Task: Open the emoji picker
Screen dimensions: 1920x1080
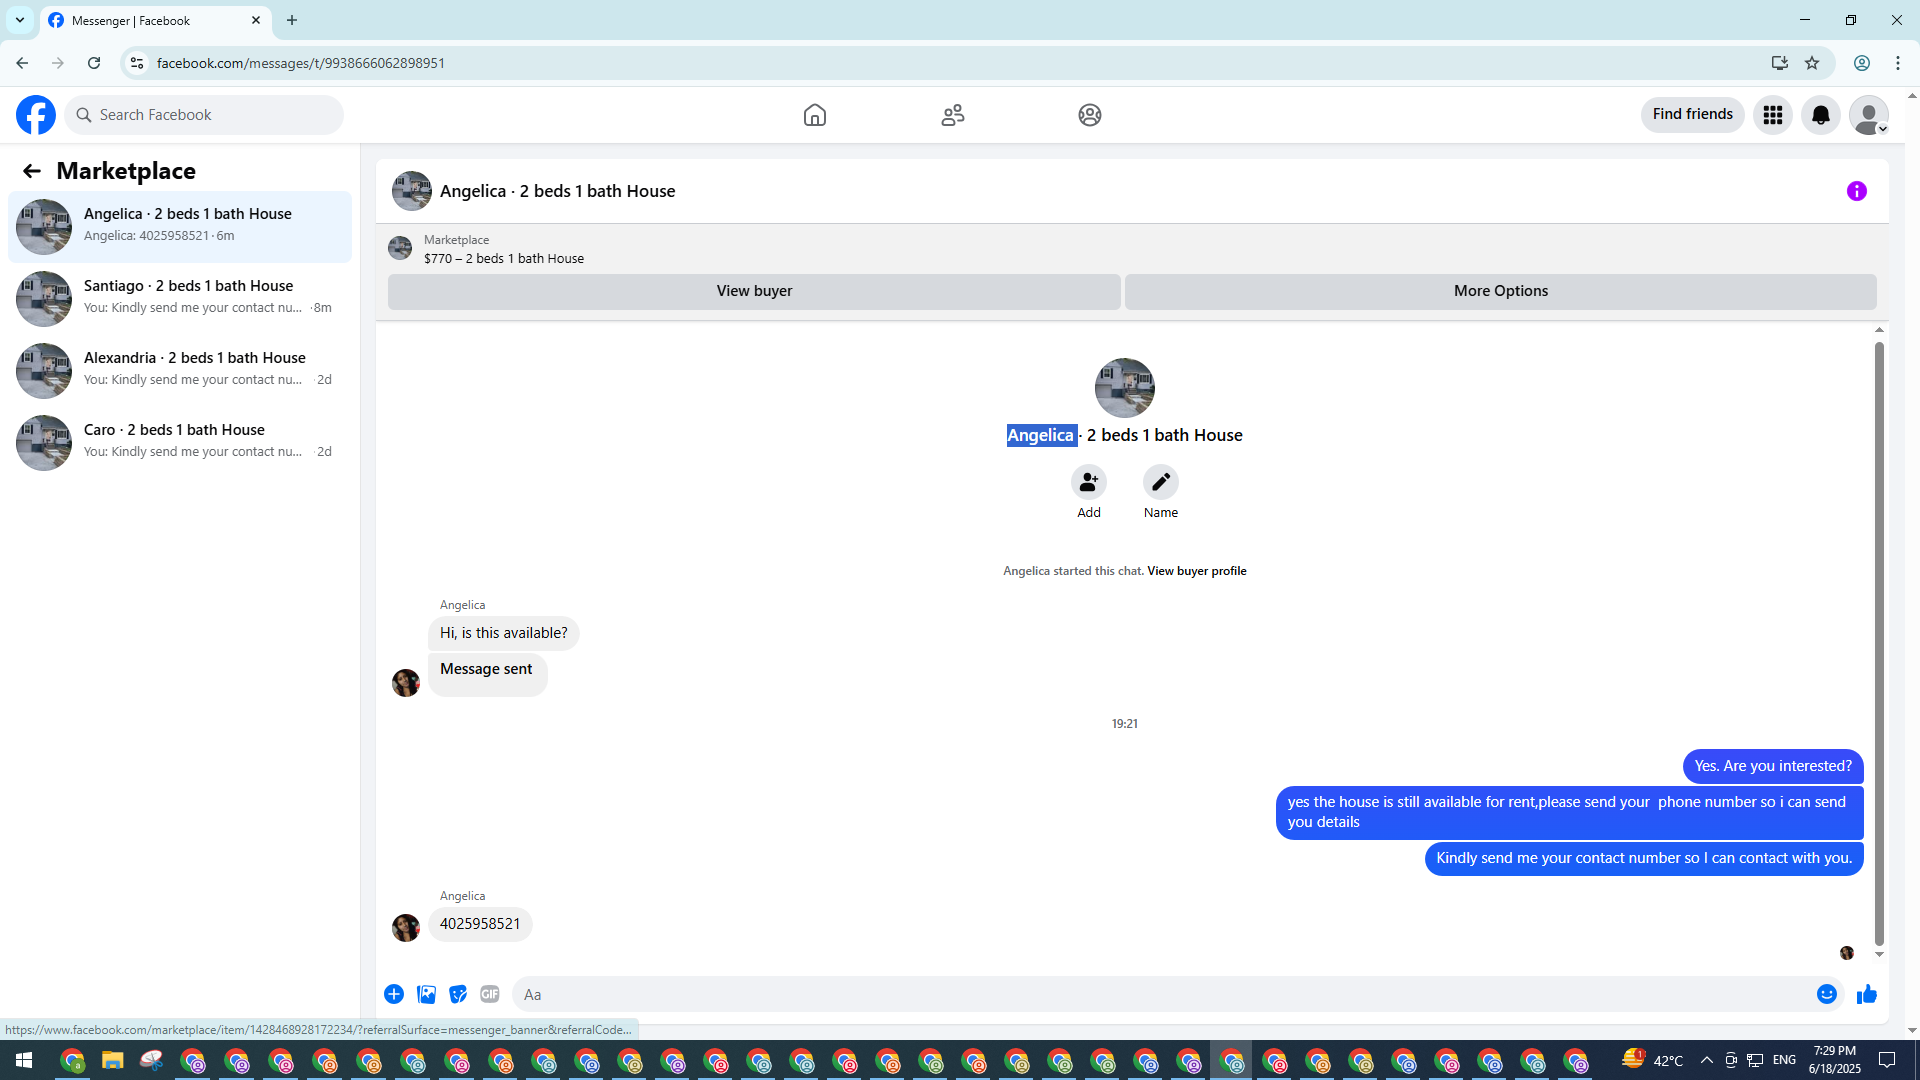Action: tap(1827, 994)
